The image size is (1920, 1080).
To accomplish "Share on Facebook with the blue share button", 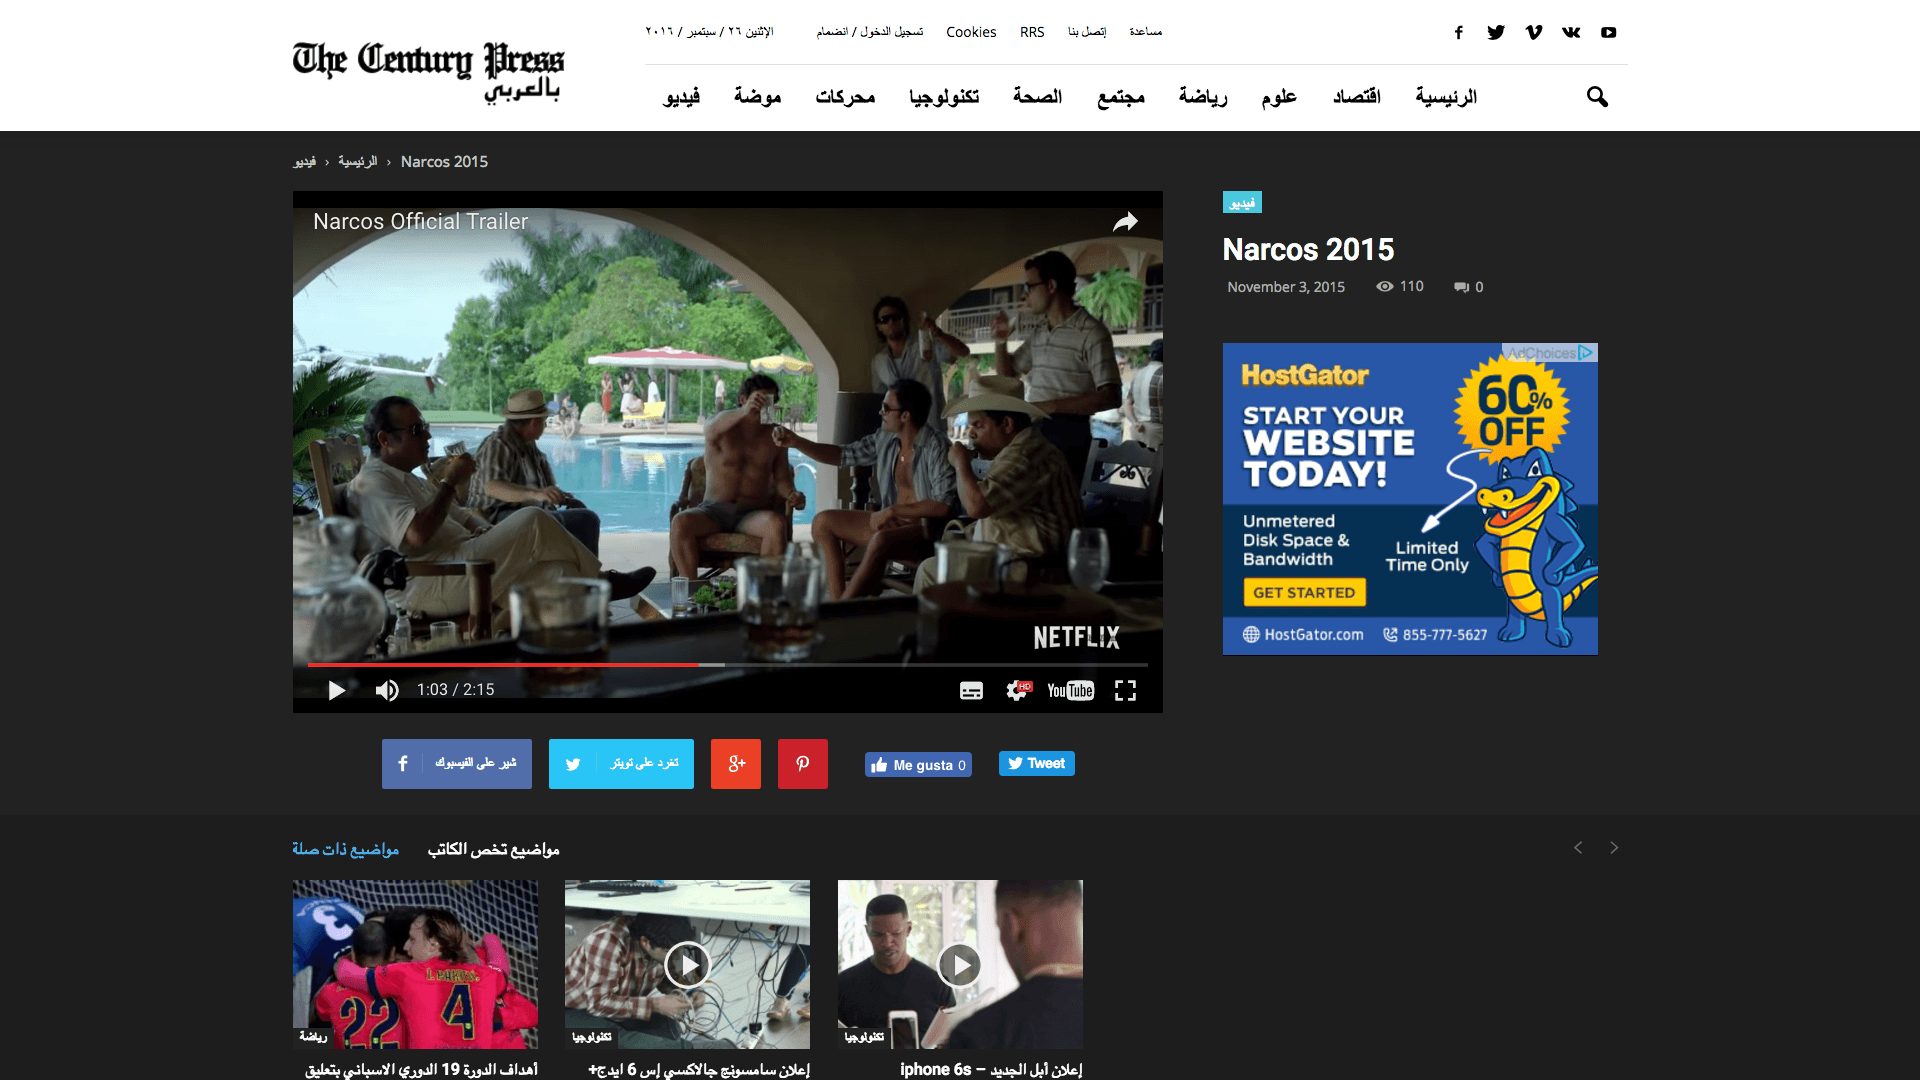I will click(x=457, y=764).
